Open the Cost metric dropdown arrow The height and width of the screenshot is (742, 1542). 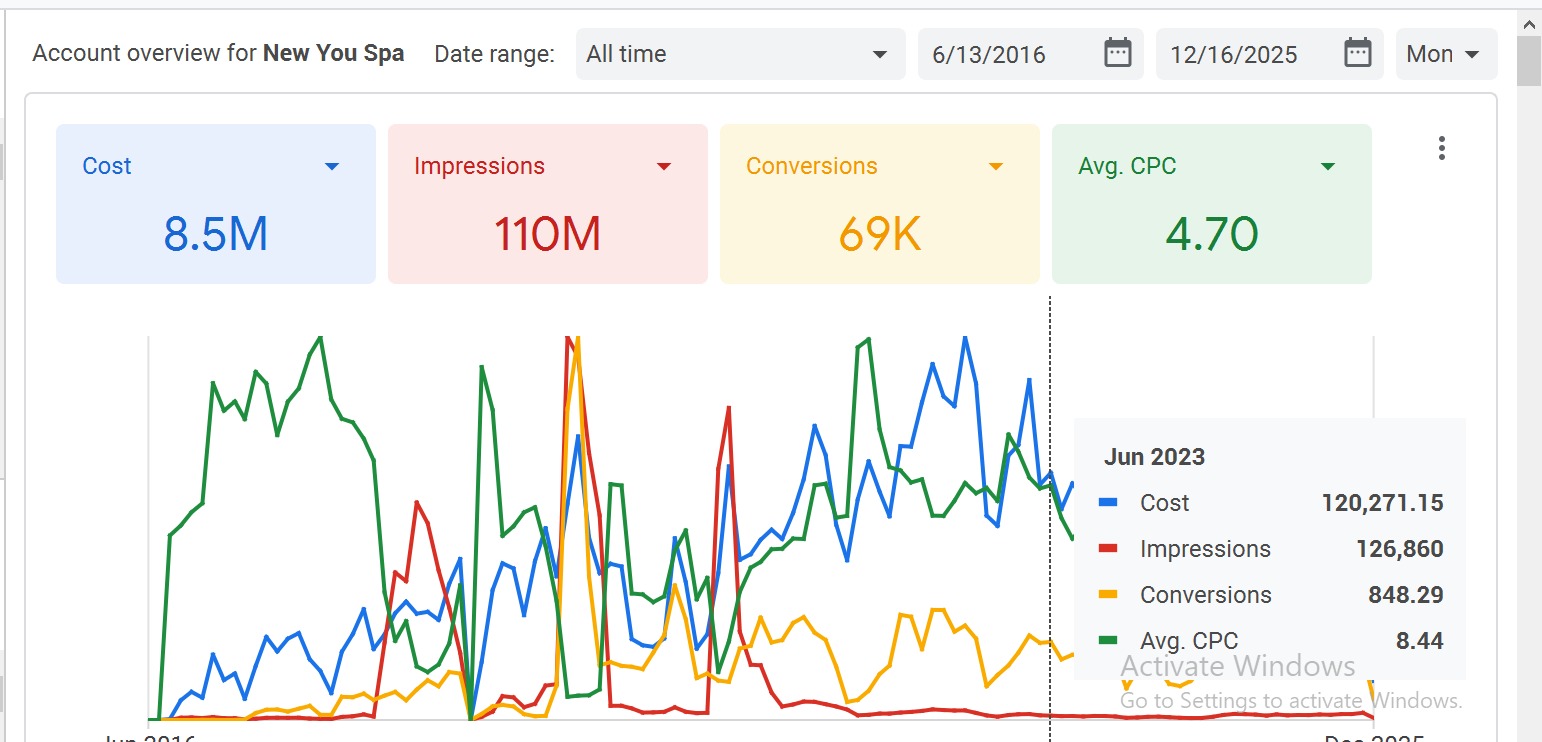(x=332, y=166)
